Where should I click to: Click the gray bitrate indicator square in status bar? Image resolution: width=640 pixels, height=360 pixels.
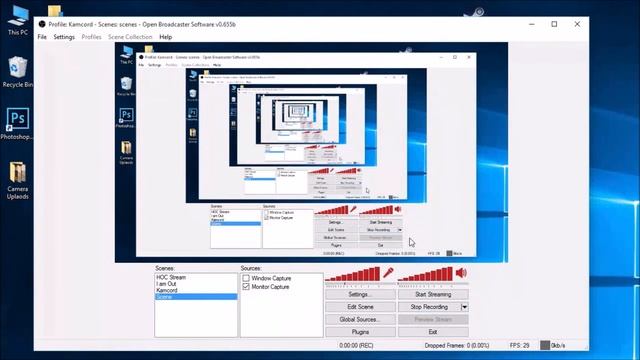pos(545,345)
